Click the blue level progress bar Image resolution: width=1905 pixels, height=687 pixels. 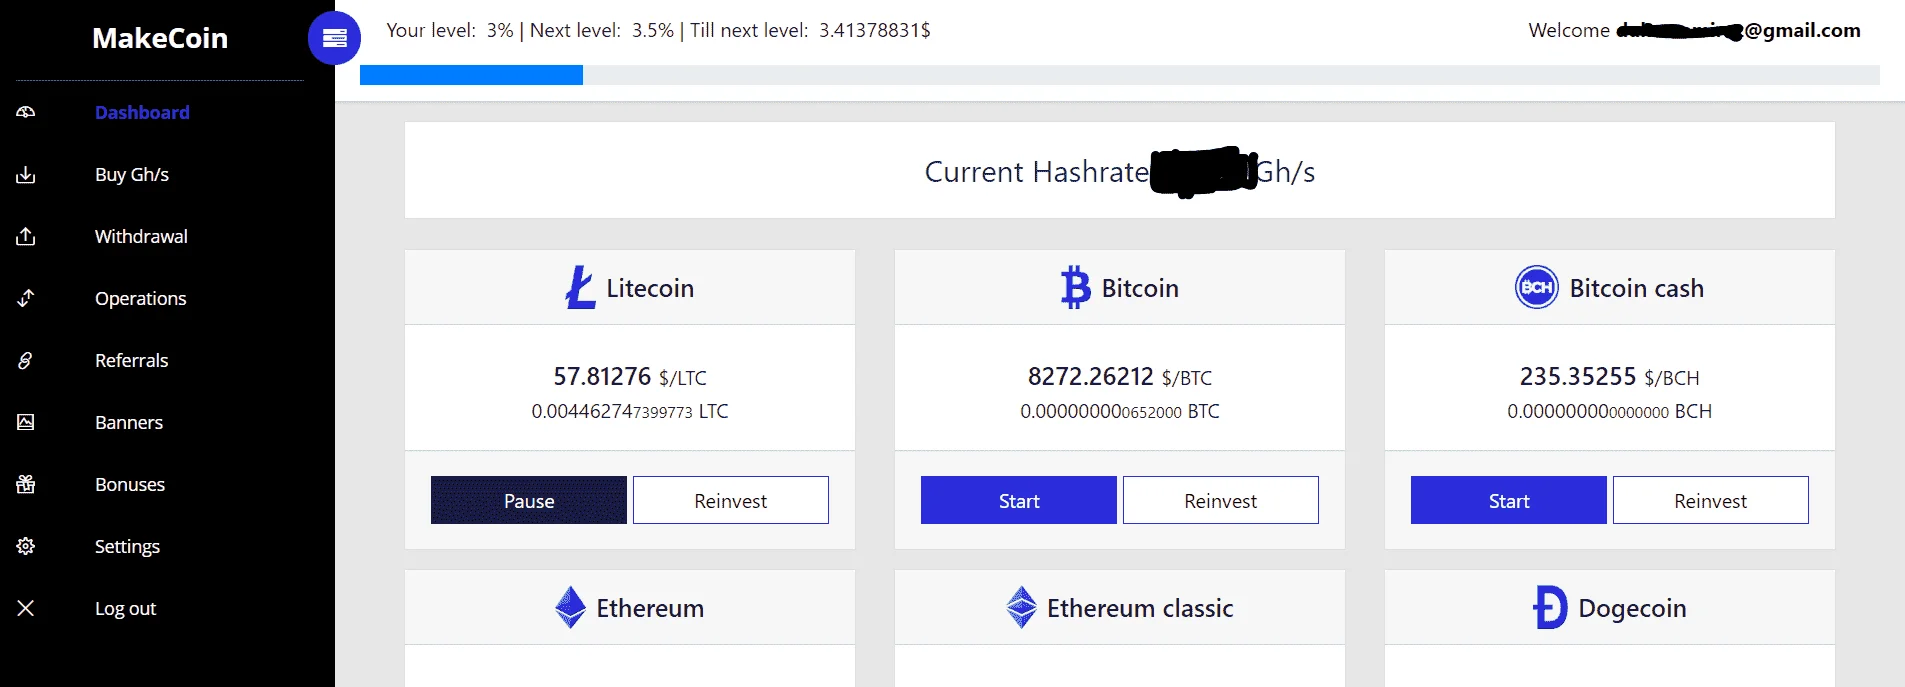point(471,75)
